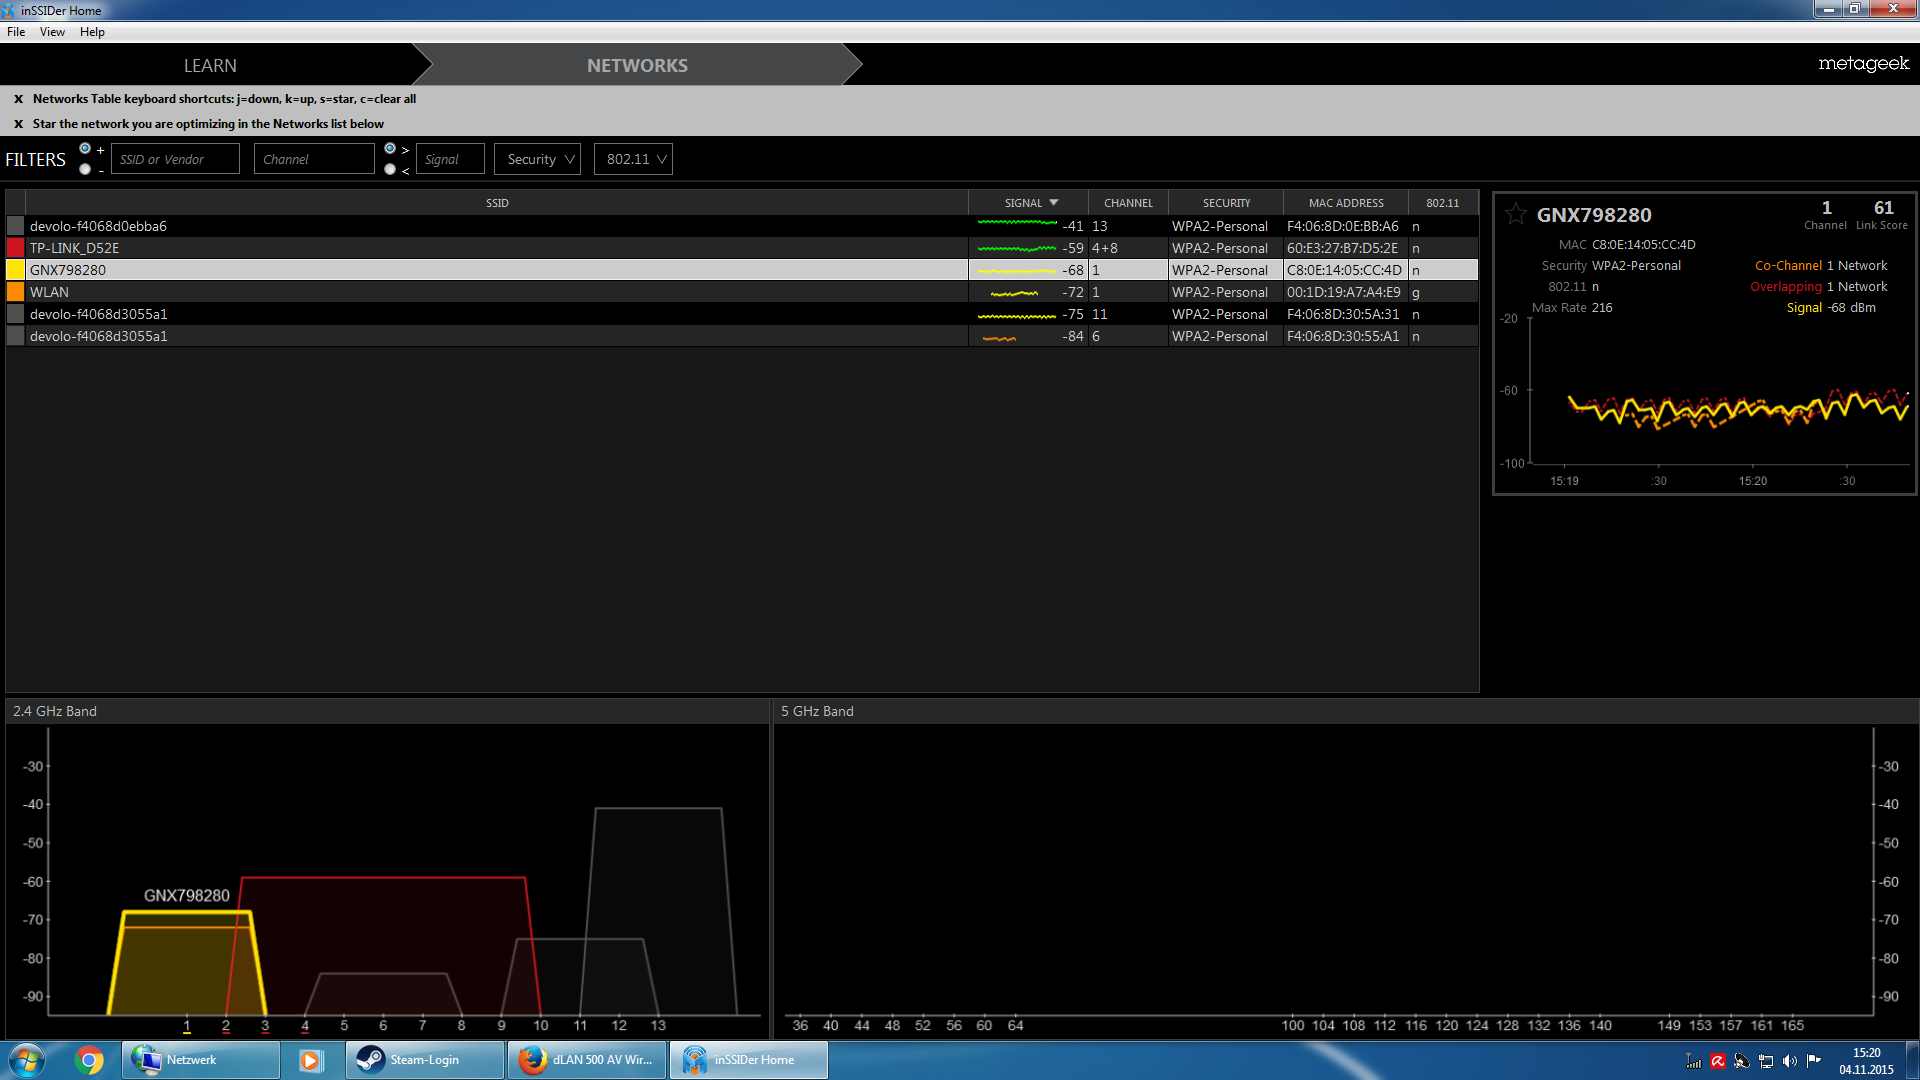Expand the Security filter dropdown

tap(538, 159)
